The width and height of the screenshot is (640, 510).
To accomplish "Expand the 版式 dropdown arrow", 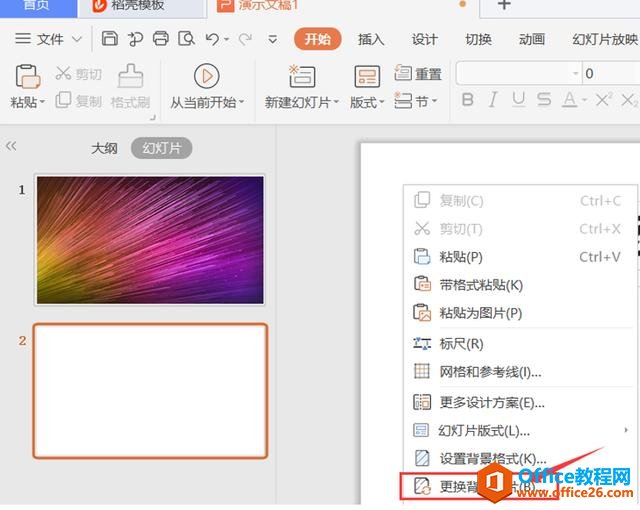I will [382, 102].
